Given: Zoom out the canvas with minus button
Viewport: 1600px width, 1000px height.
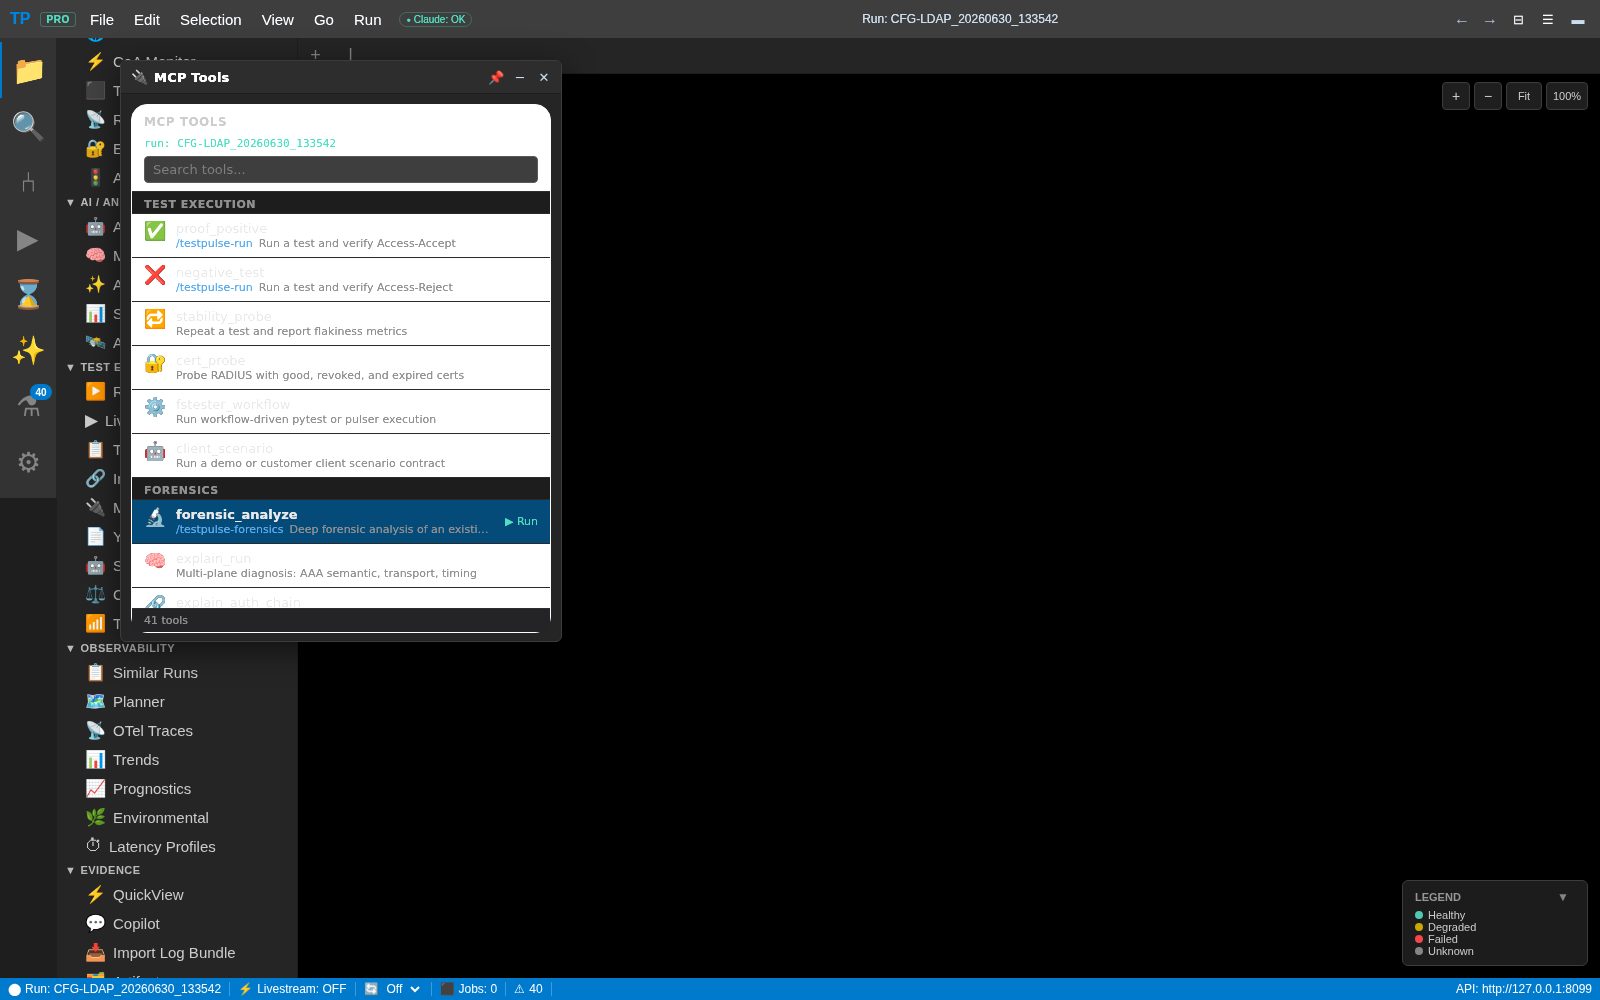Looking at the screenshot, I should click(x=1488, y=96).
